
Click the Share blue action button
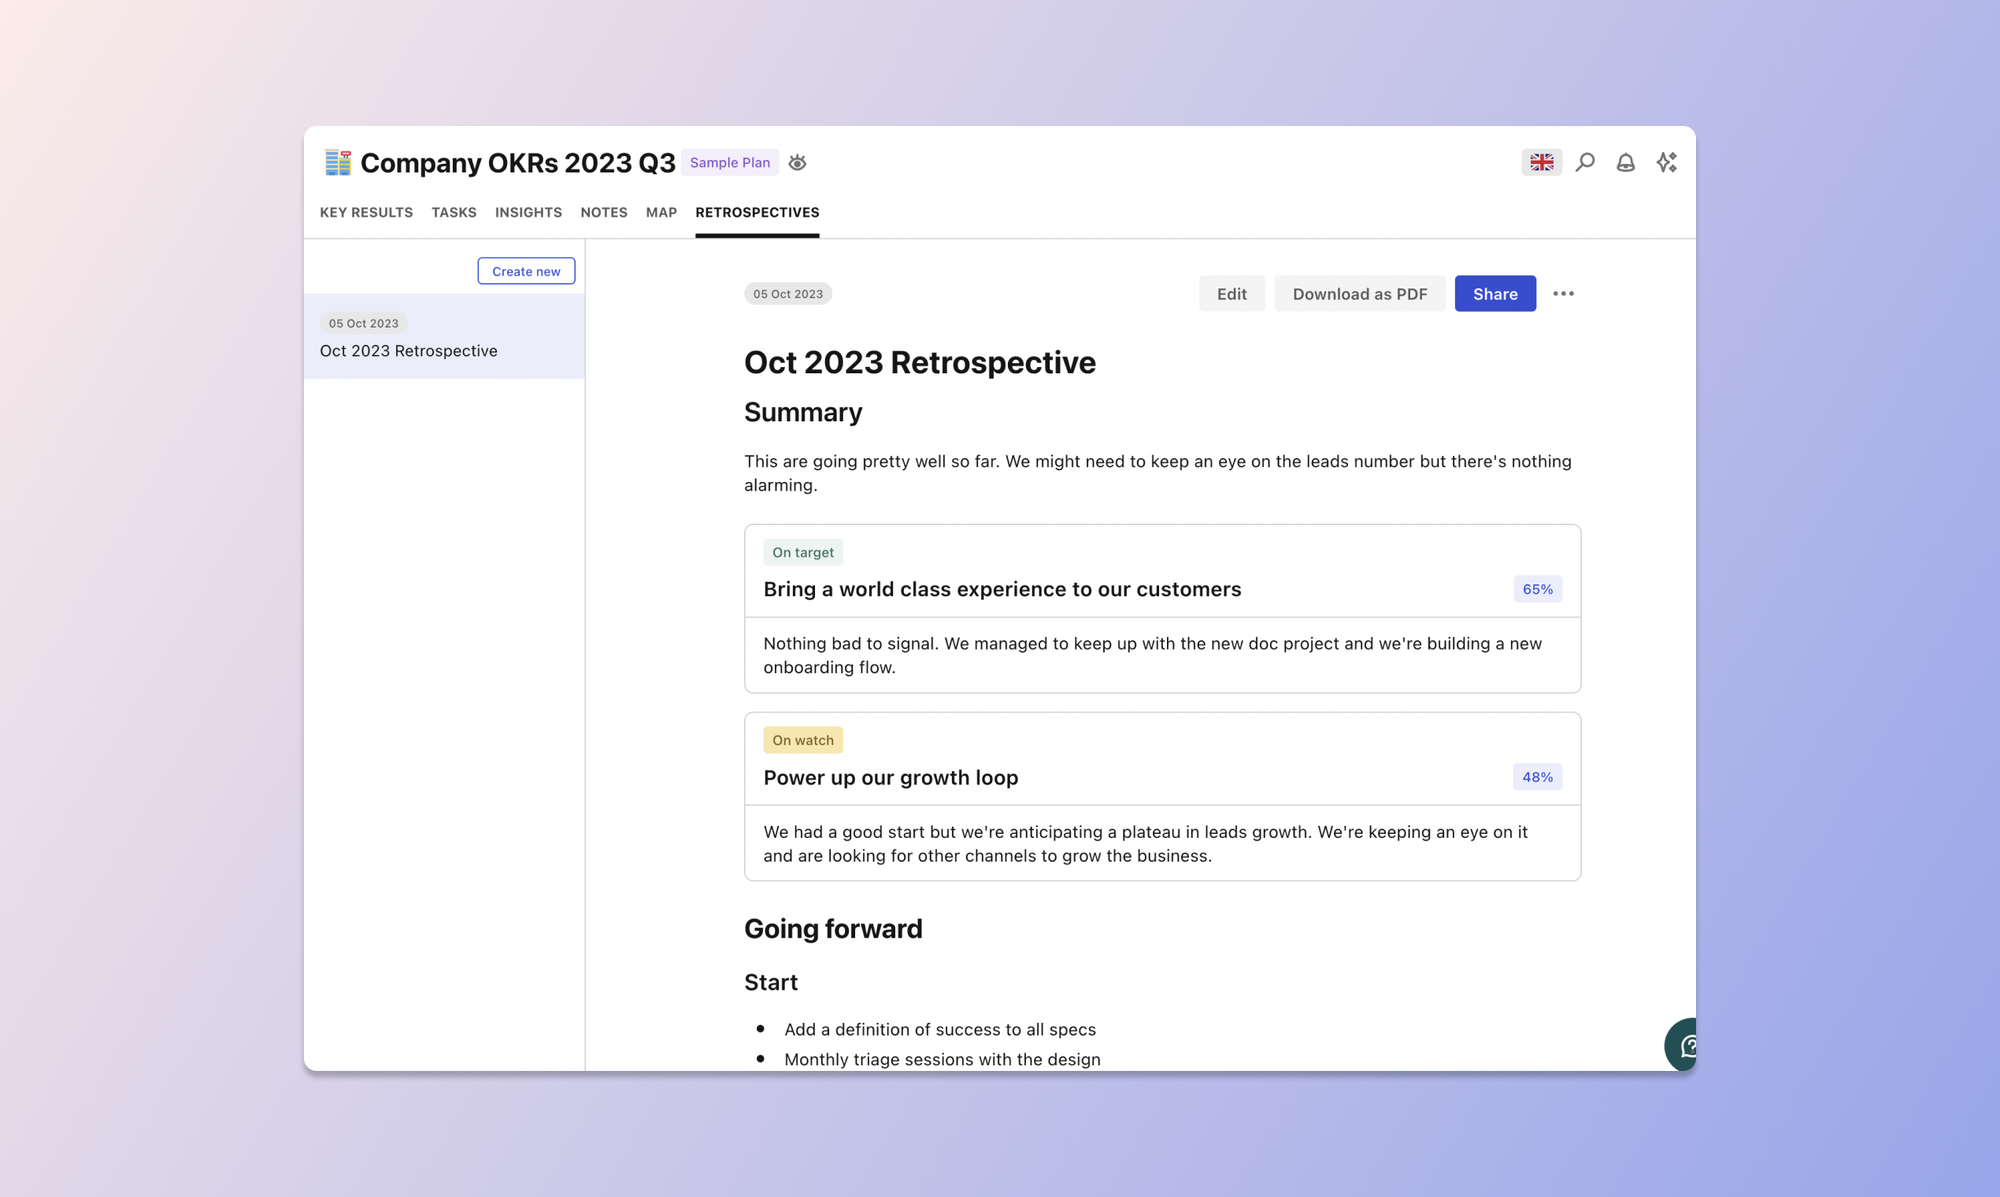pos(1494,294)
